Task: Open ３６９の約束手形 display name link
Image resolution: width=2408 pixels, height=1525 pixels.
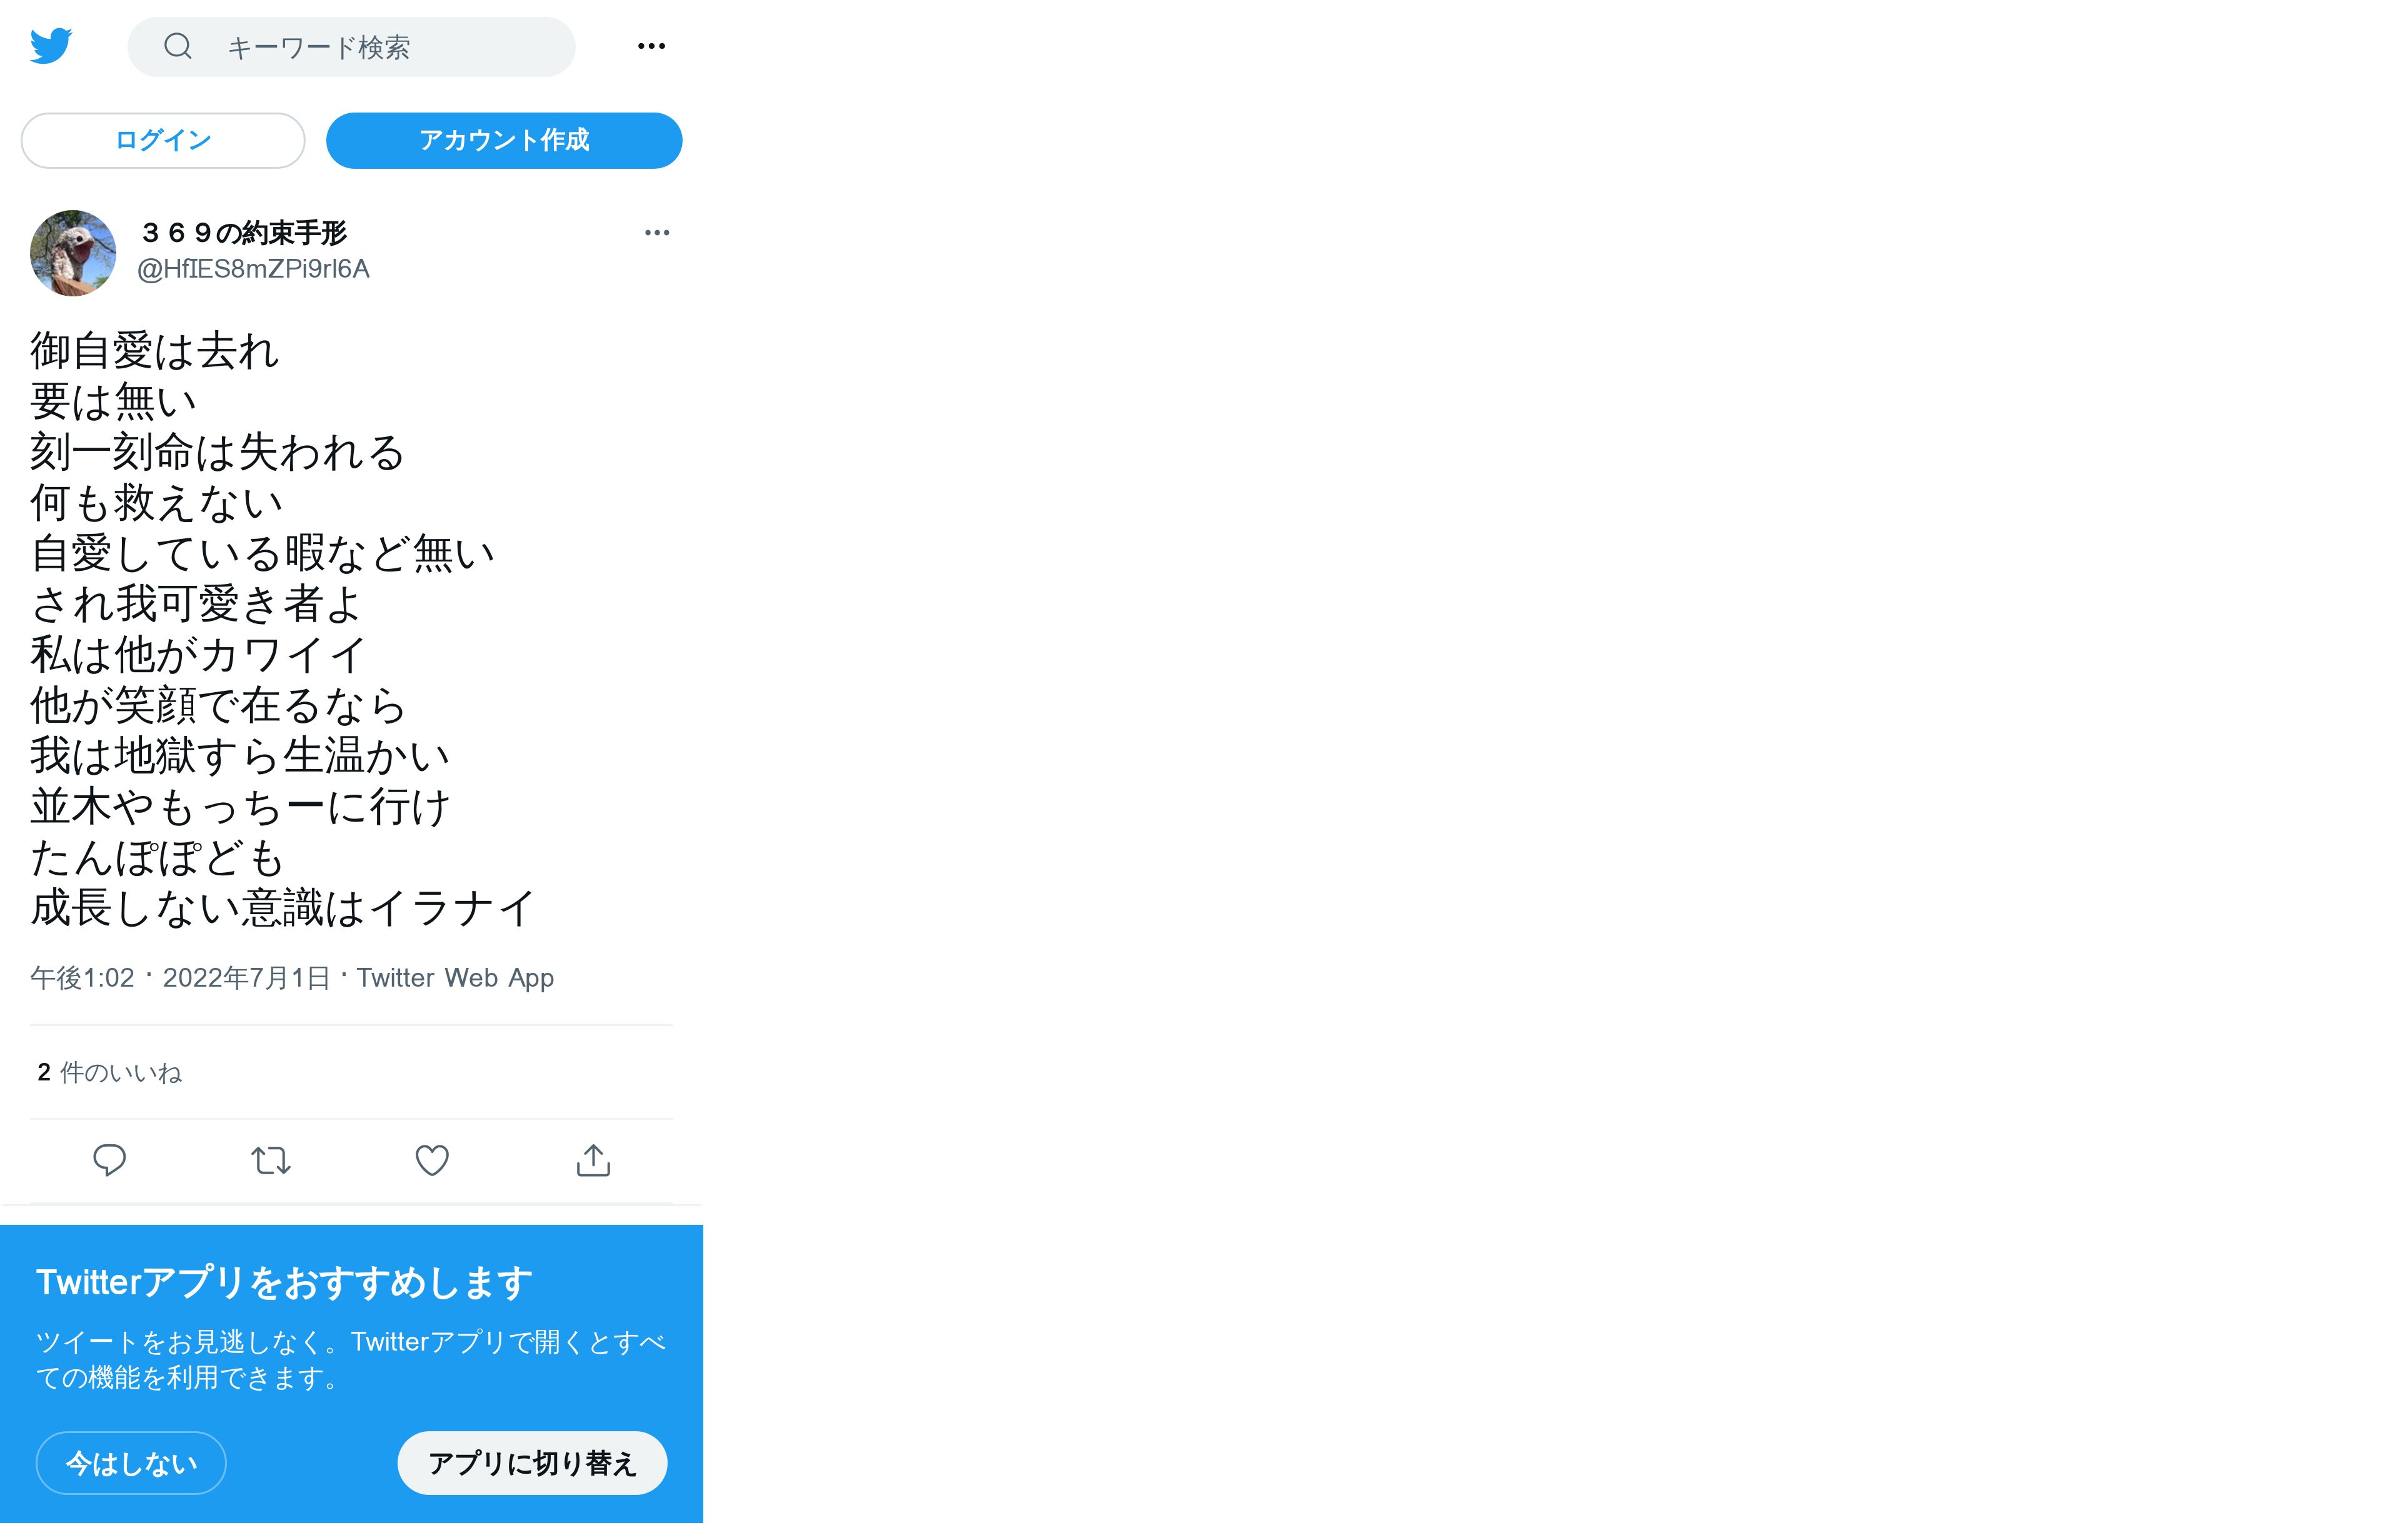Action: click(x=243, y=233)
